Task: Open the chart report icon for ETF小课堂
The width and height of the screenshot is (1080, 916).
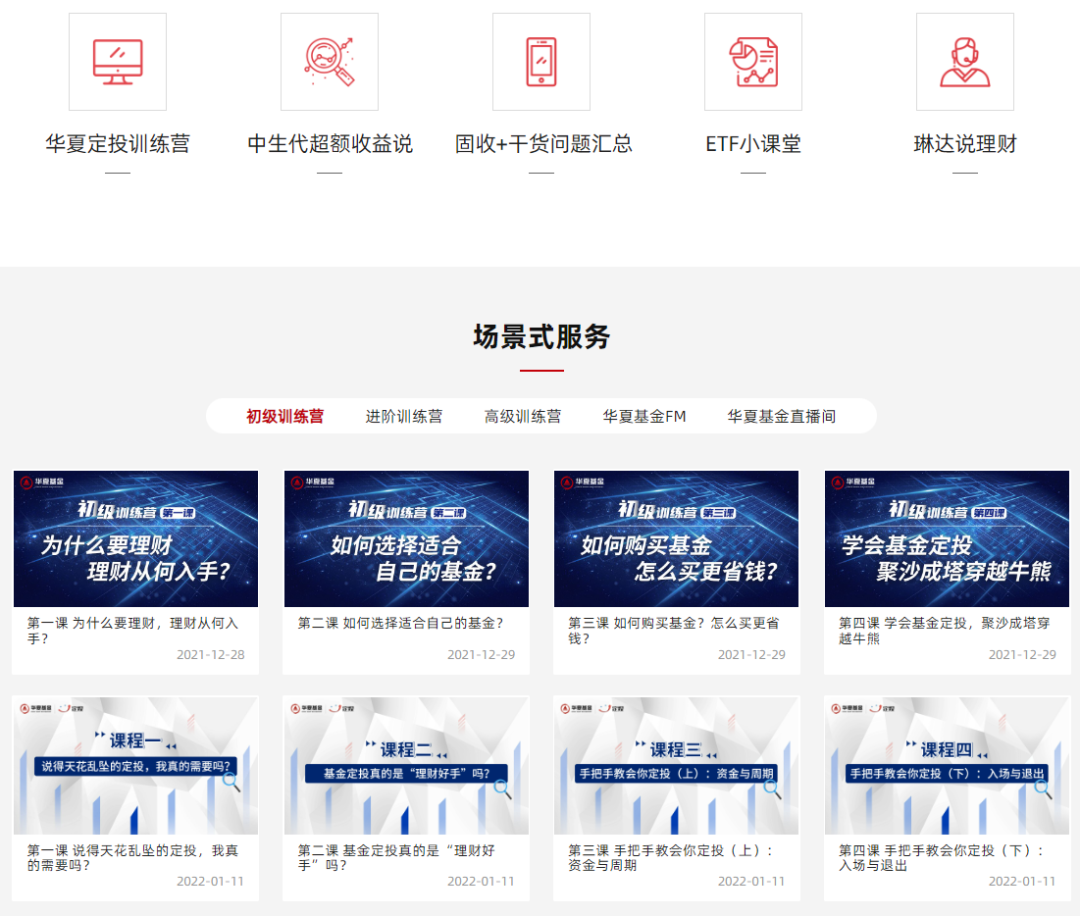Action: pyautogui.click(x=753, y=62)
